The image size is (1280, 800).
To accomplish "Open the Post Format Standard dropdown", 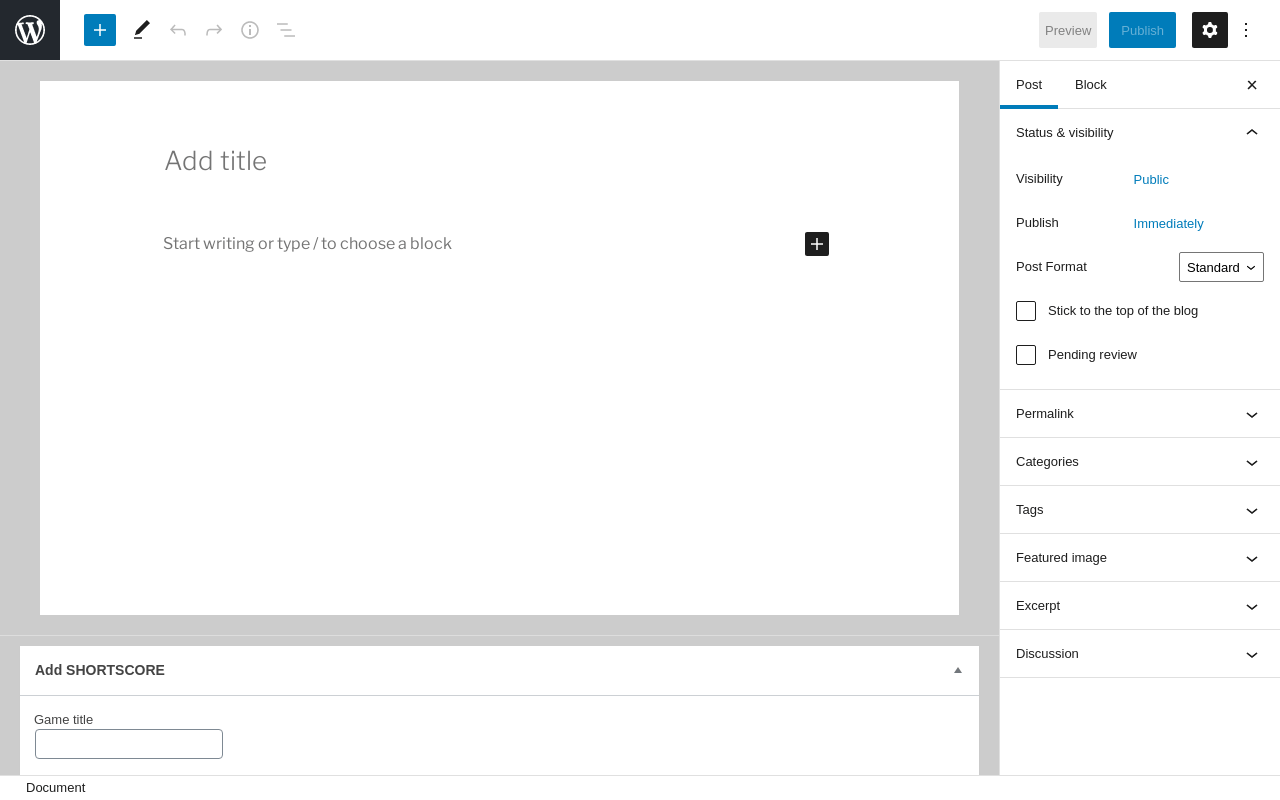I will (1221, 267).
